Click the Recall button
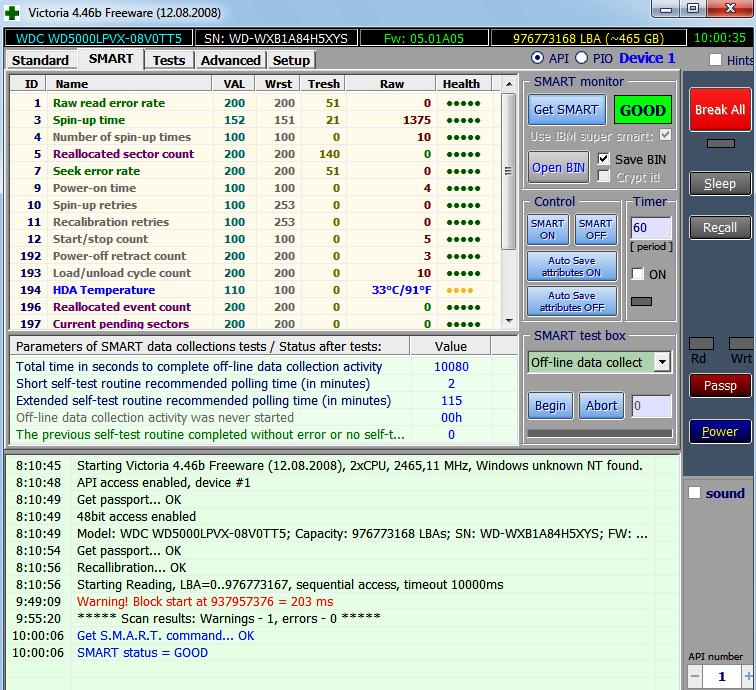 tap(720, 228)
